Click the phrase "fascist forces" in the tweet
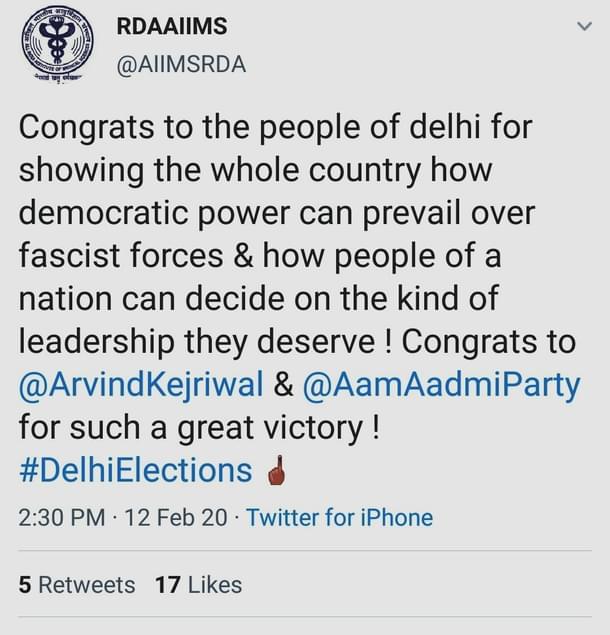This screenshot has width=610, height=635. click(120, 257)
